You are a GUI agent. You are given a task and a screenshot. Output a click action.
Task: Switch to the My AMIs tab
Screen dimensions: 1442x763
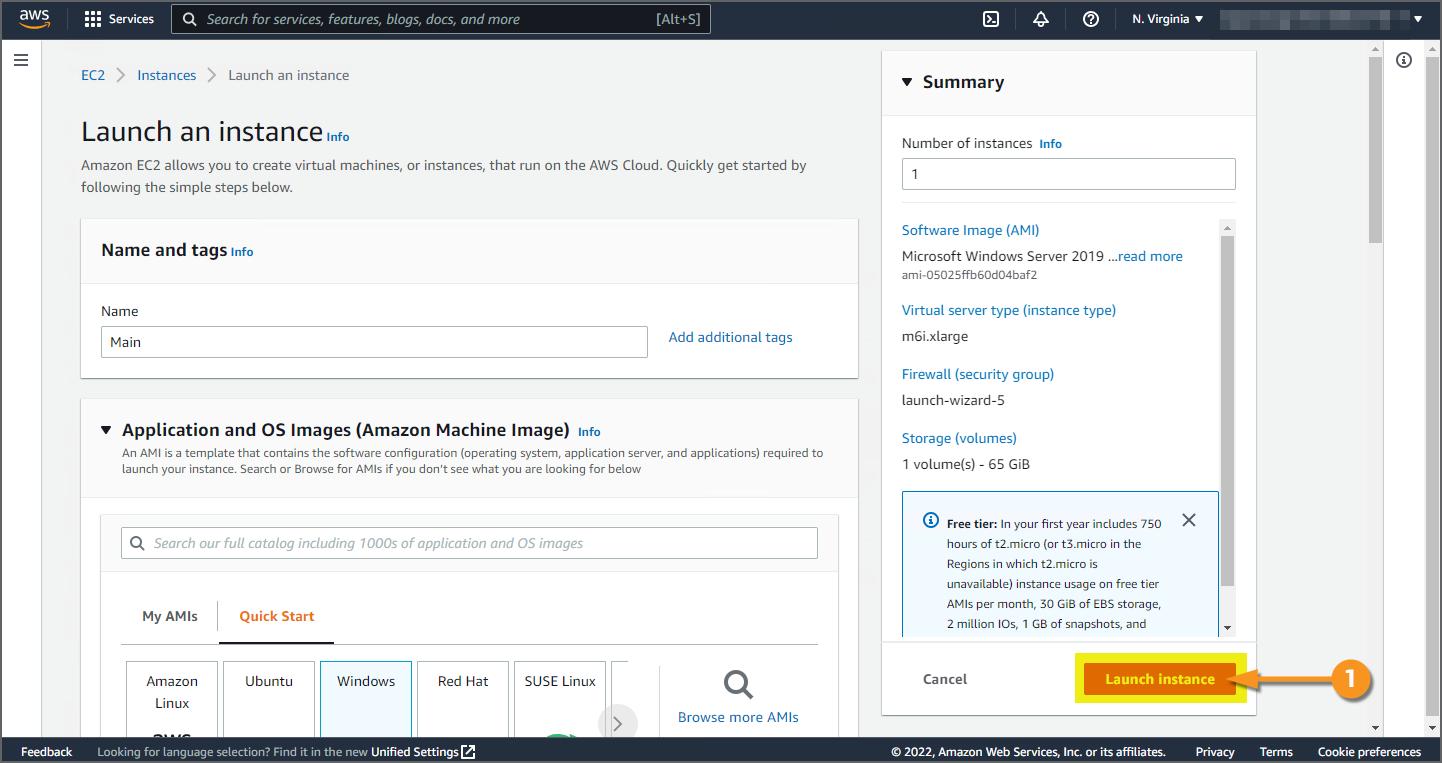[170, 616]
